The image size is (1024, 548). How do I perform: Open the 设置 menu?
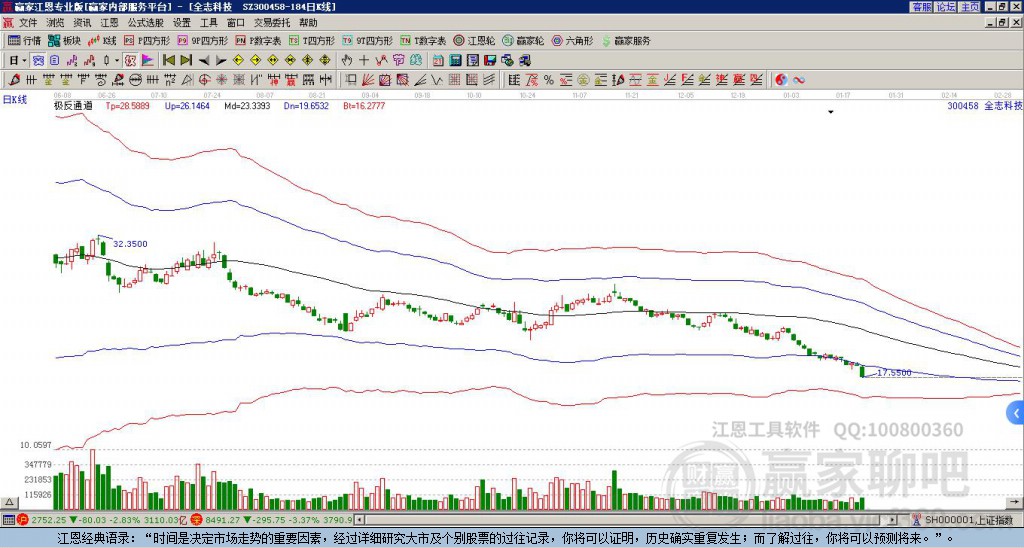pyautogui.click(x=182, y=23)
